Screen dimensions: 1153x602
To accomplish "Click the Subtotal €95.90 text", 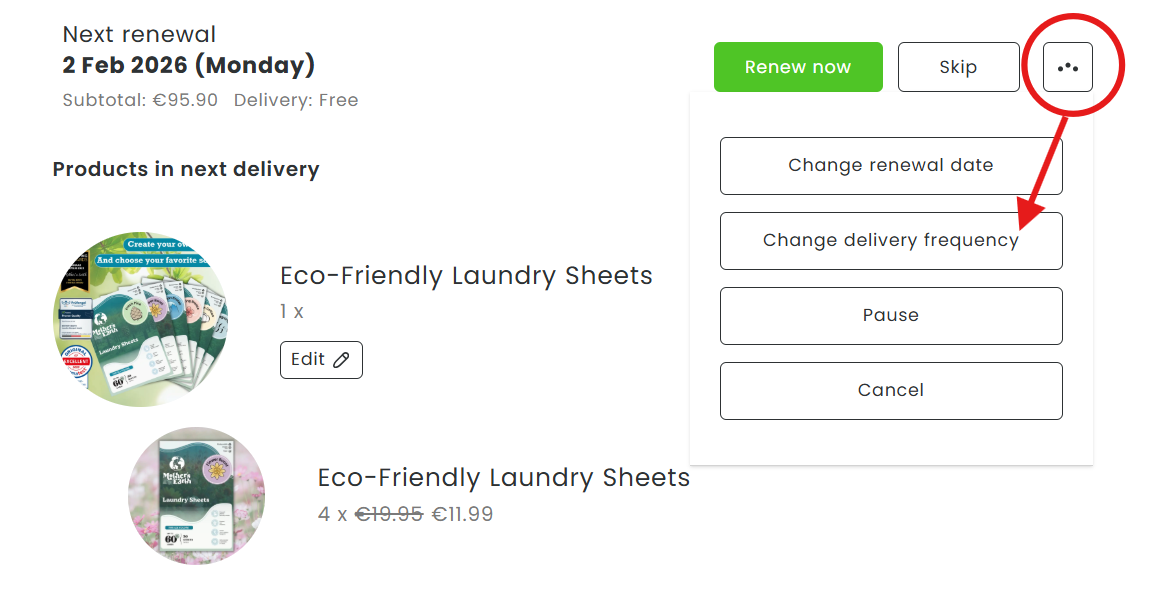I will pos(140,100).
